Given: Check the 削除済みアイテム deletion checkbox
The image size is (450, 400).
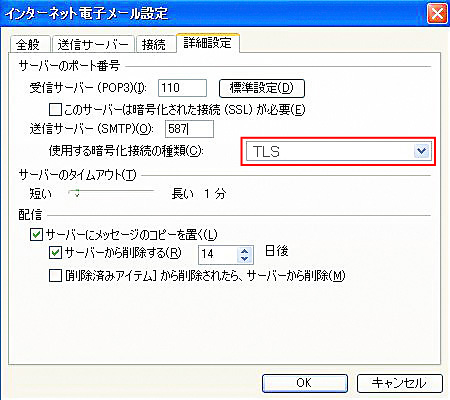Looking at the screenshot, I should pyautogui.click(x=55, y=275).
